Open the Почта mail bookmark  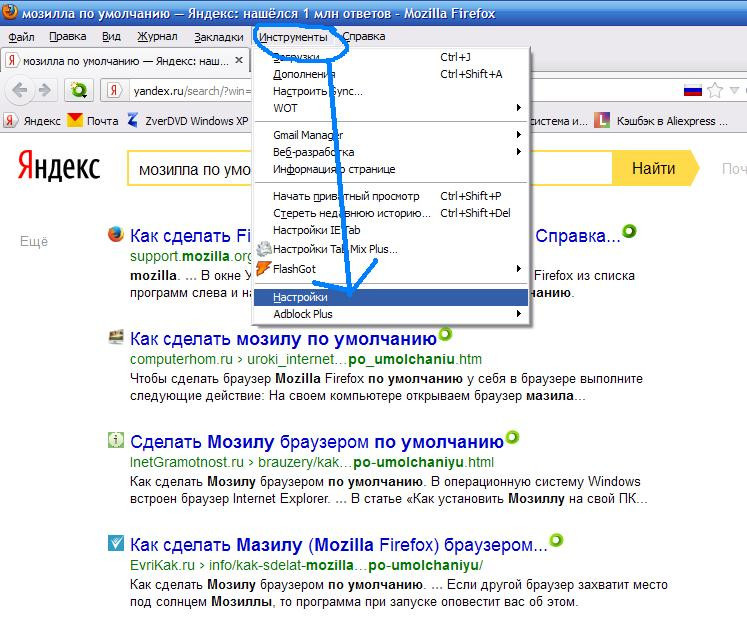(x=93, y=121)
